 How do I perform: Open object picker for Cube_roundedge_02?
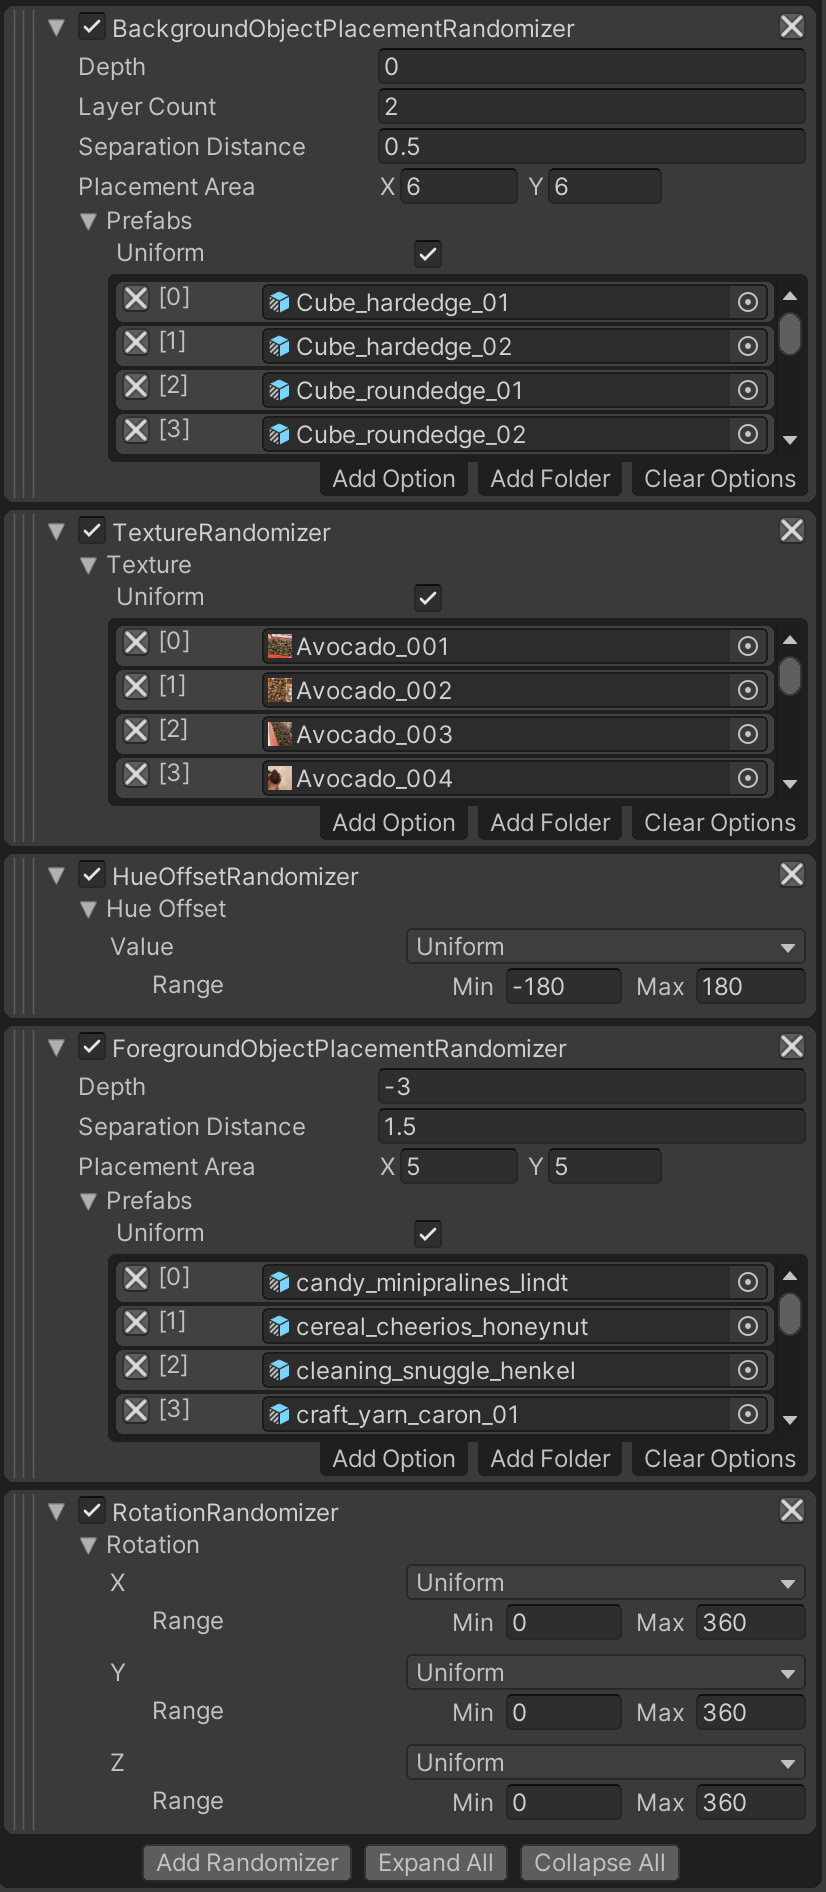[747, 434]
